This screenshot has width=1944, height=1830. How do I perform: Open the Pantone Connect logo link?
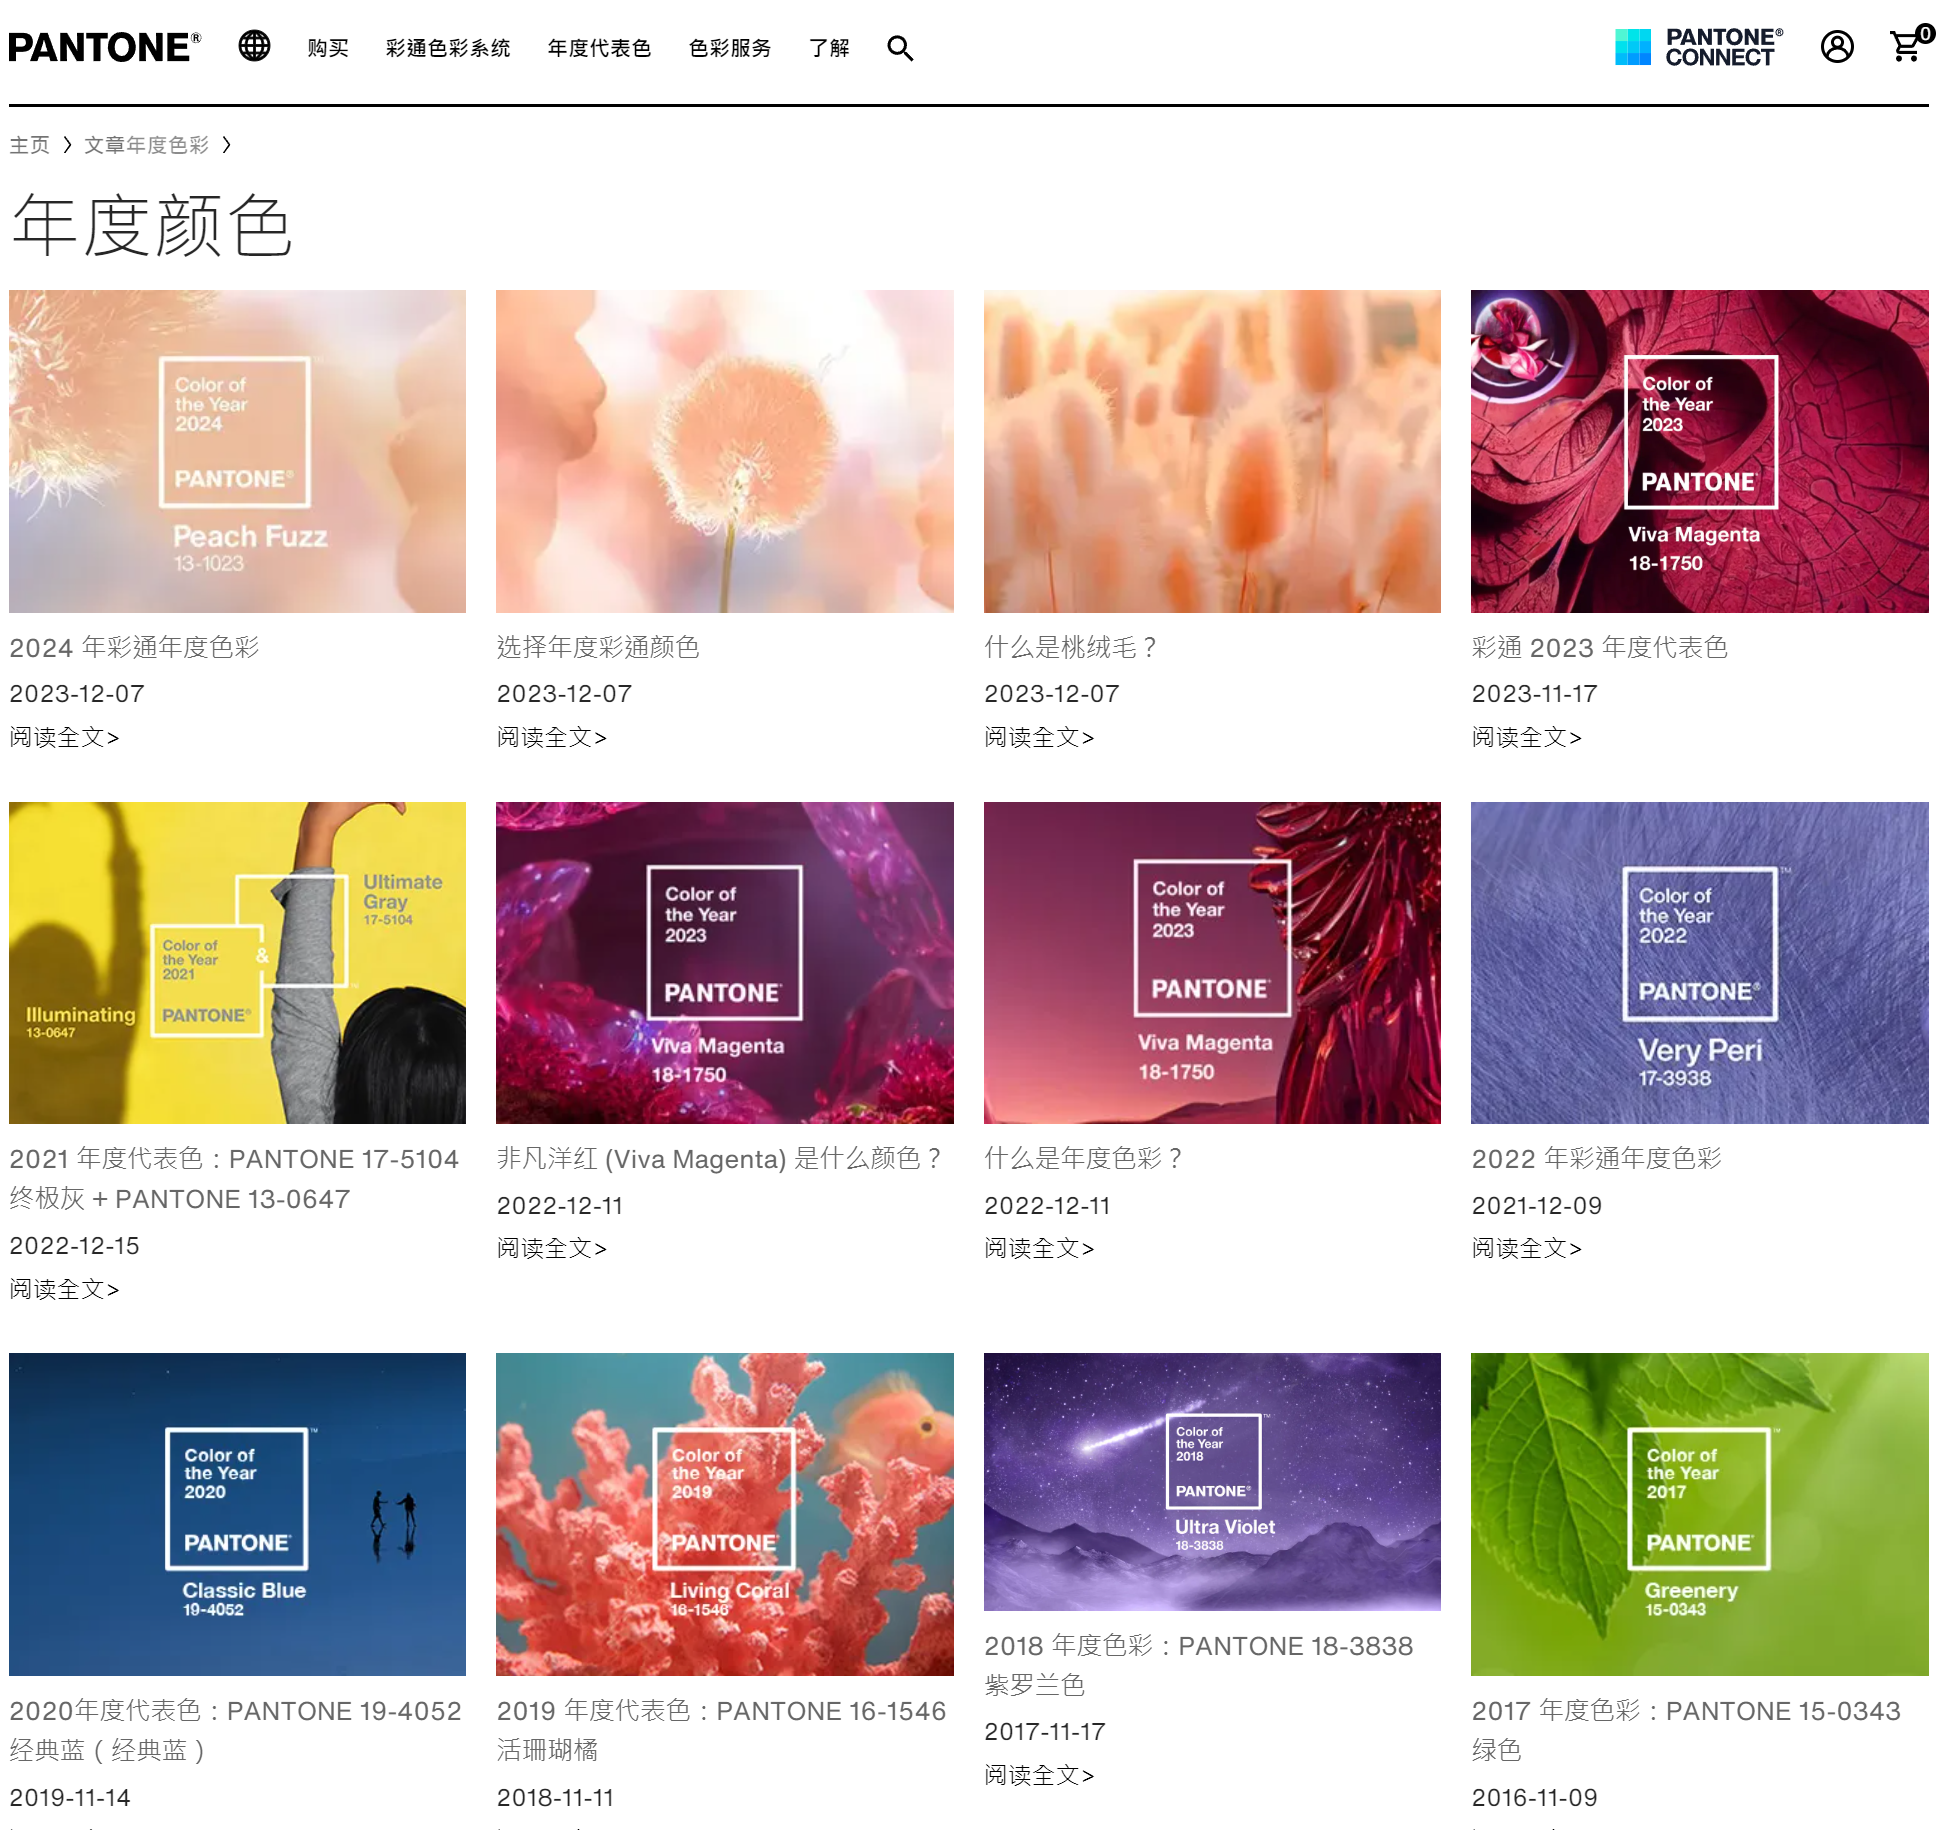(1699, 47)
